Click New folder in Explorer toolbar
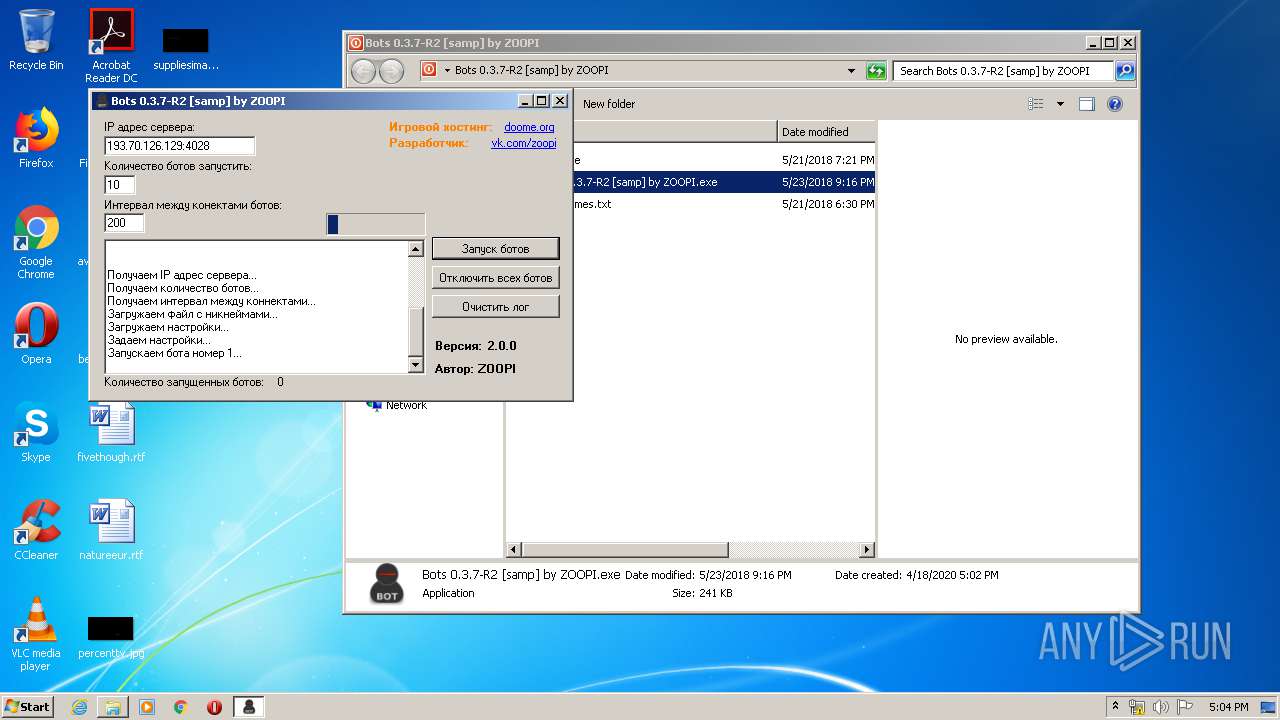 pyautogui.click(x=609, y=104)
